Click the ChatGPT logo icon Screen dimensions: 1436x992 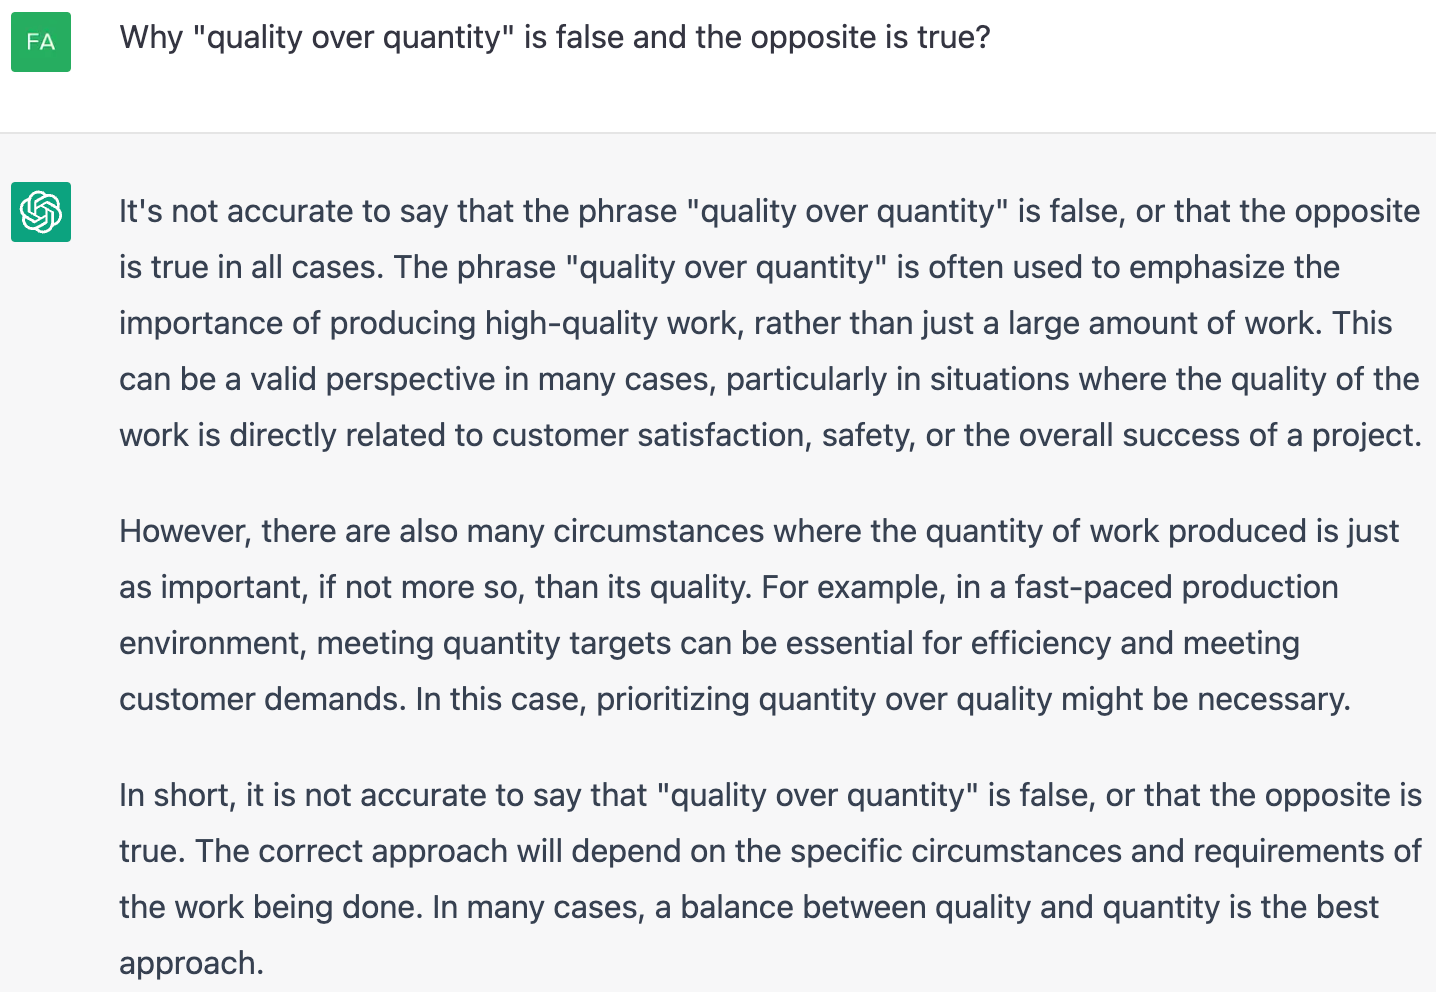pyautogui.click(x=41, y=212)
